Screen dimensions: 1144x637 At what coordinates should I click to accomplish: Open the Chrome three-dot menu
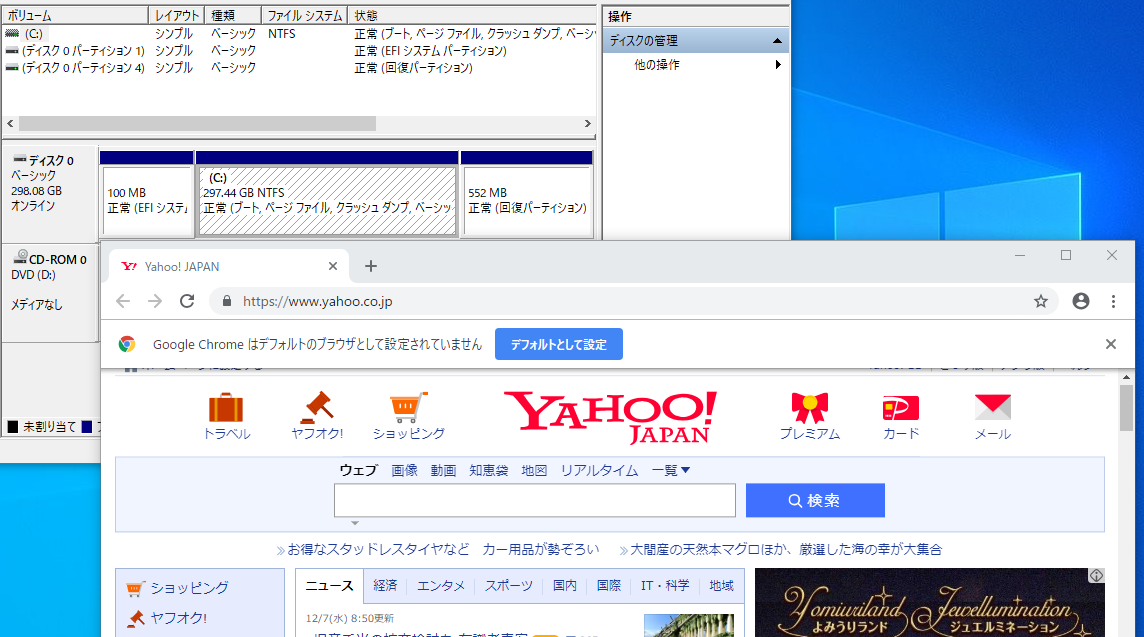point(1113,301)
